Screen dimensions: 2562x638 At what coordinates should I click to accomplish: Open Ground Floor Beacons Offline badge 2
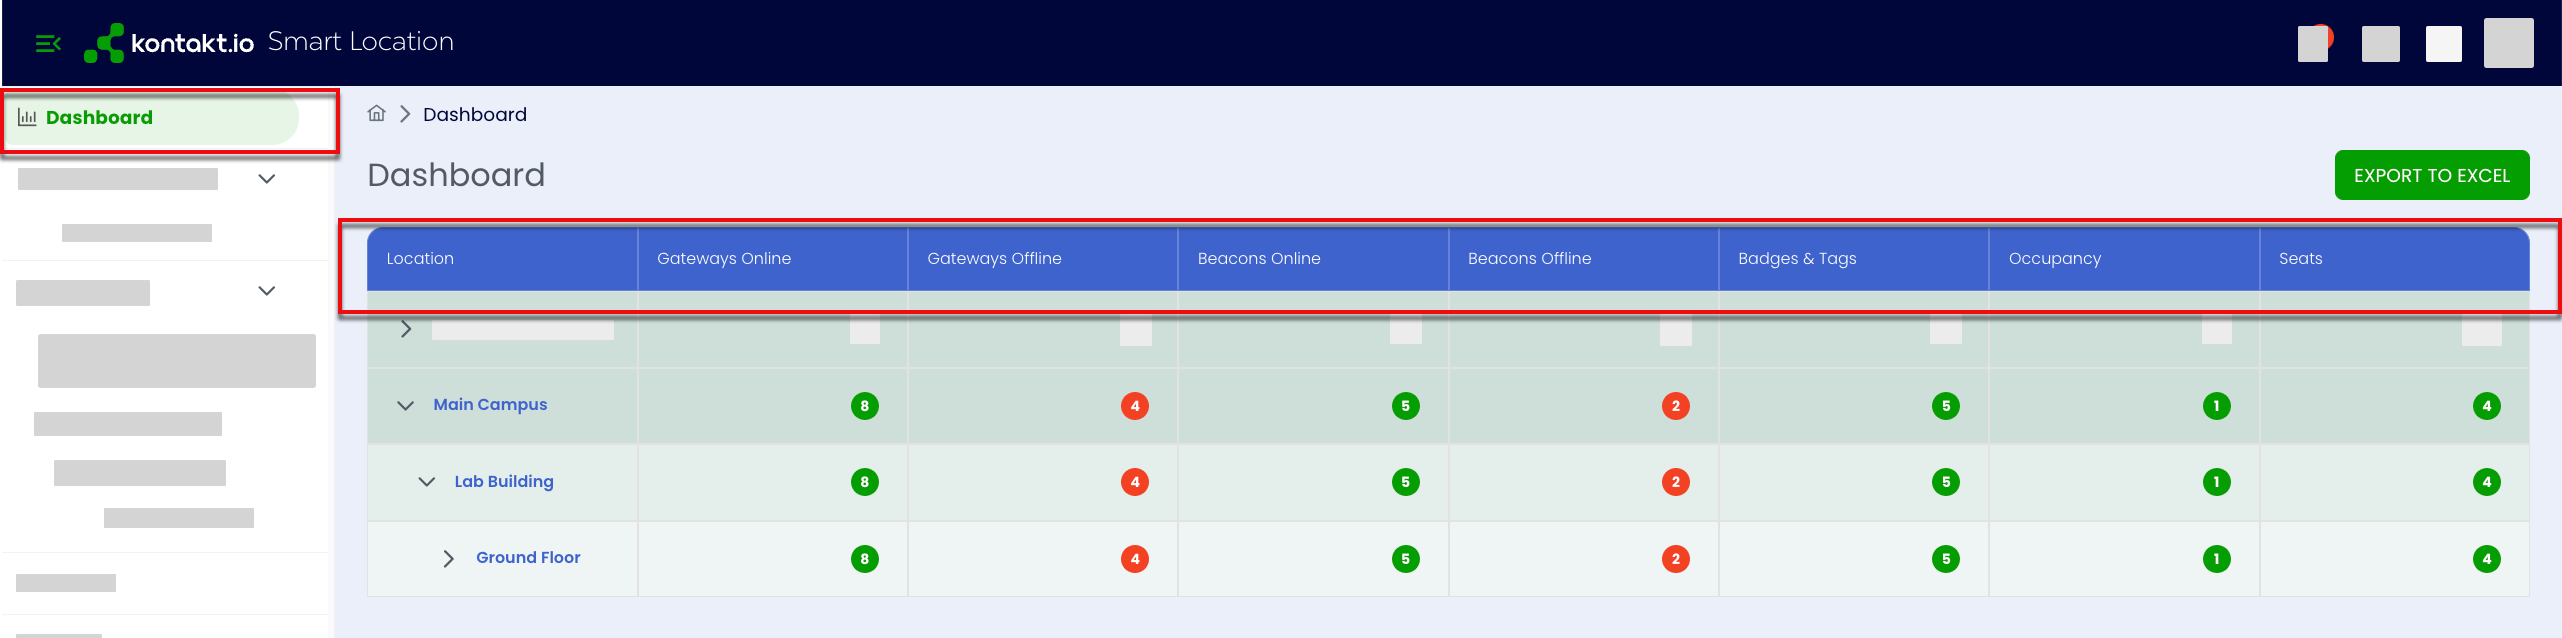[x=1676, y=559]
